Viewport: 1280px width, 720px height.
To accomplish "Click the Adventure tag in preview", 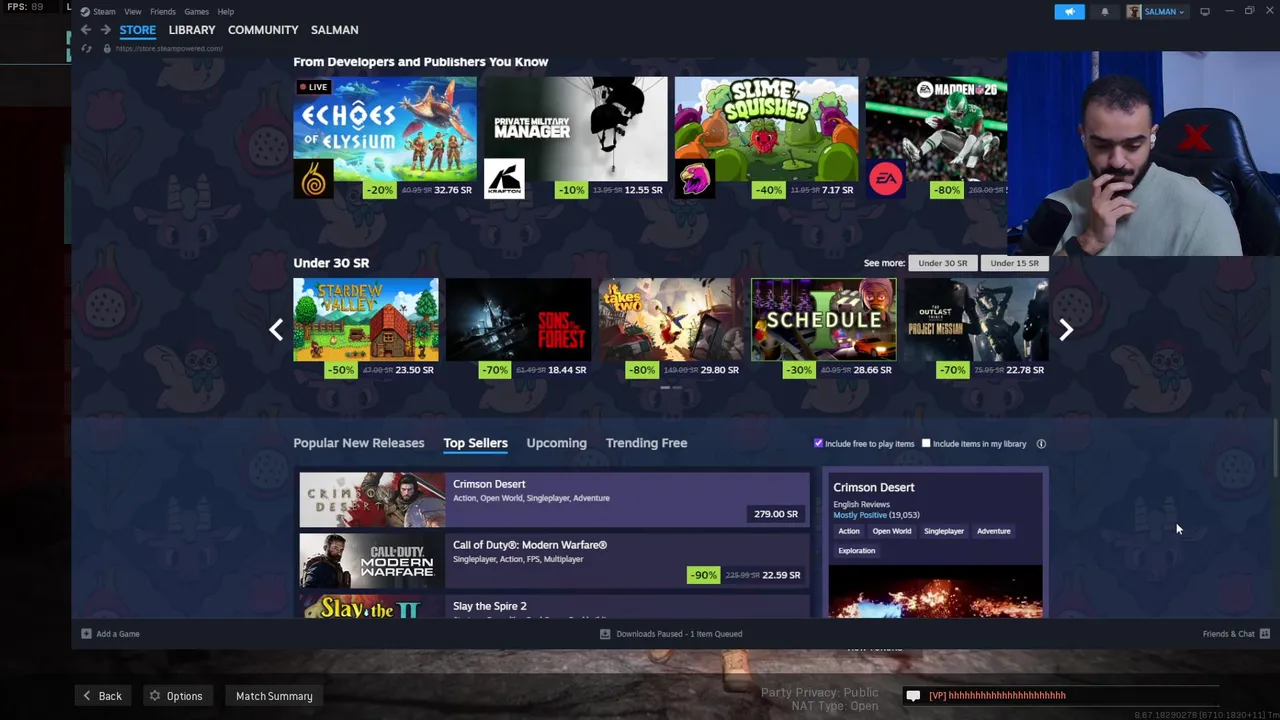I will coord(994,531).
